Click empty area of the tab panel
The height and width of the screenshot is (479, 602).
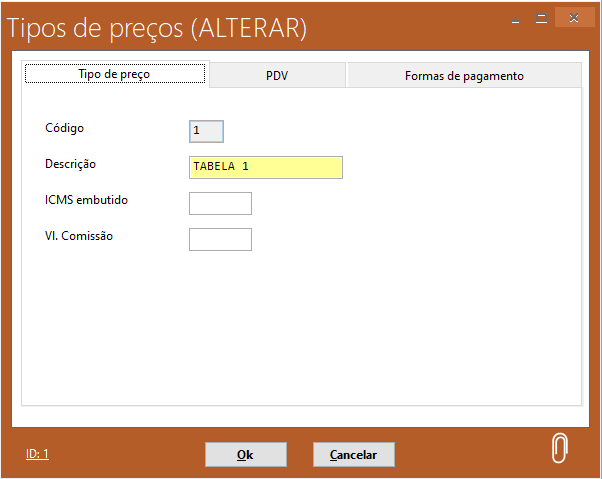tap(400, 320)
